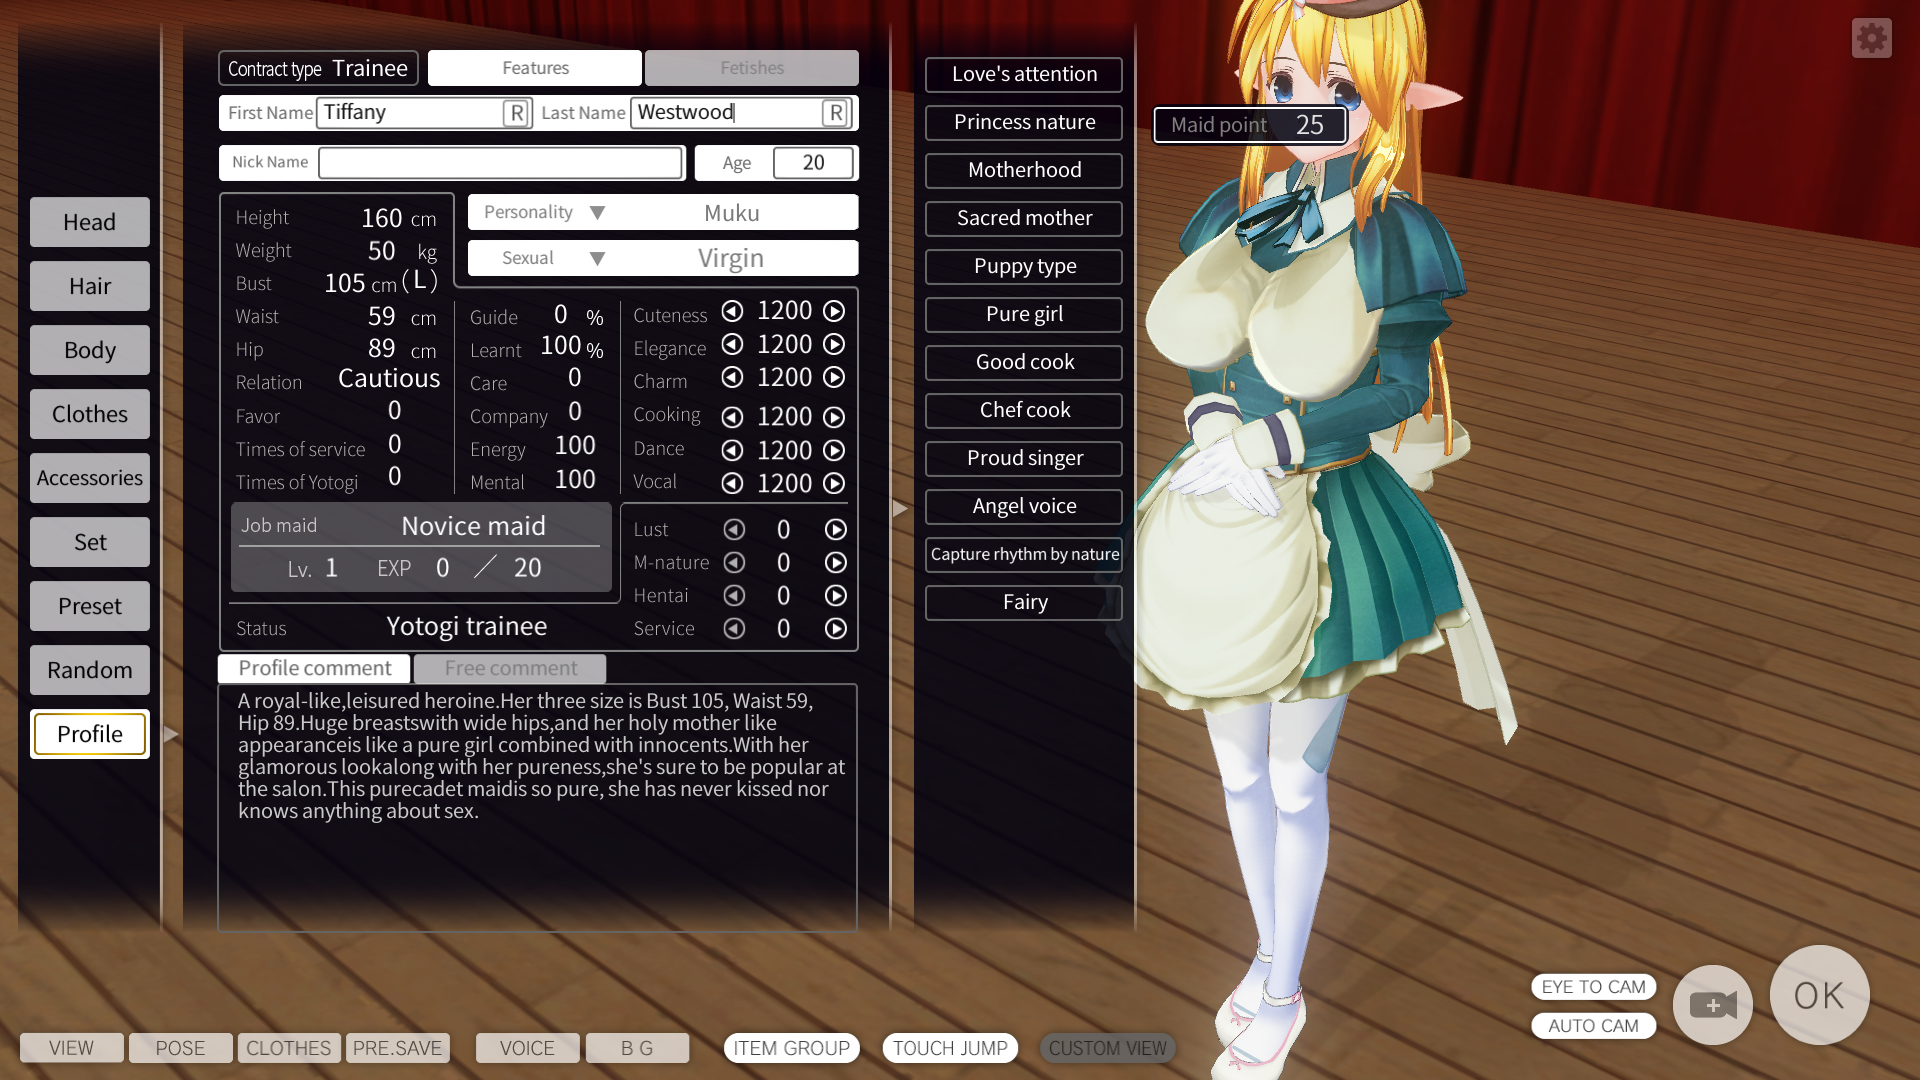Decrease Elegance with left arrow
1920x1080 pixels.
click(x=732, y=344)
